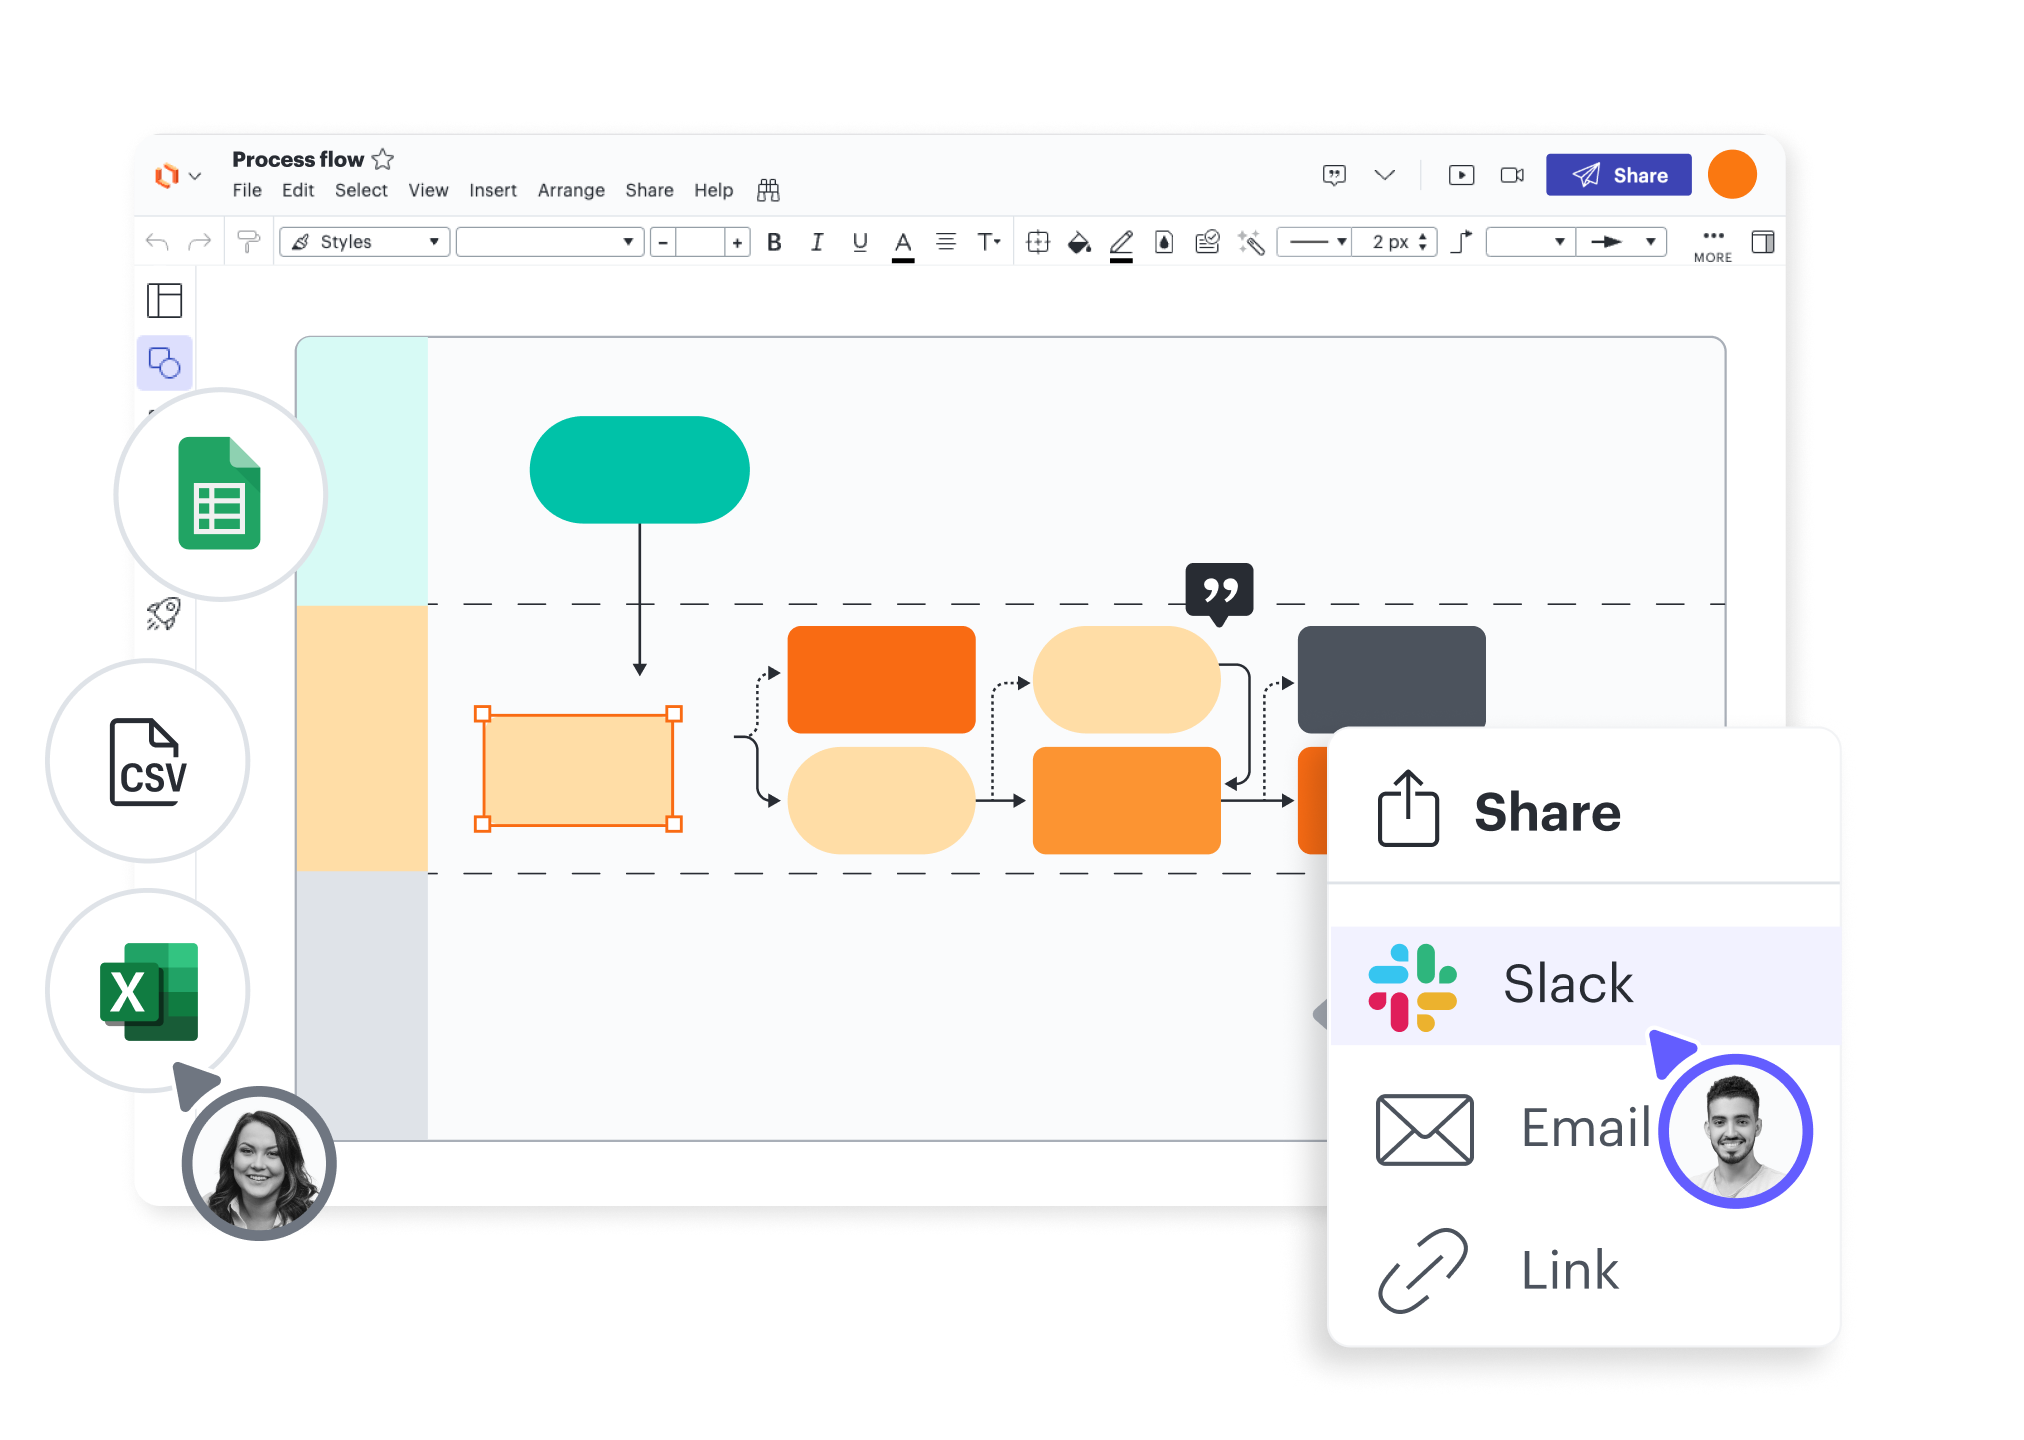Image resolution: width=2024 pixels, height=1440 pixels.
Task: Toggle italic text formatting
Action: click(x=817, y=242)
